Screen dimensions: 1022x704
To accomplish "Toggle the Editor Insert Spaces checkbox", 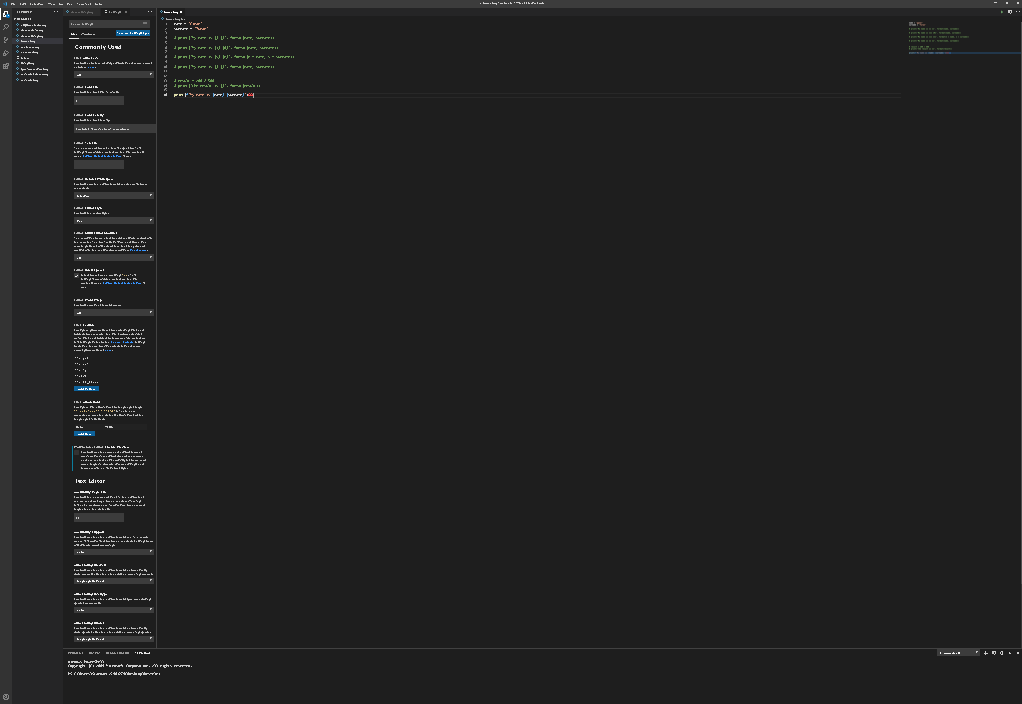I will pyautogui.click(x=76, y=276).
